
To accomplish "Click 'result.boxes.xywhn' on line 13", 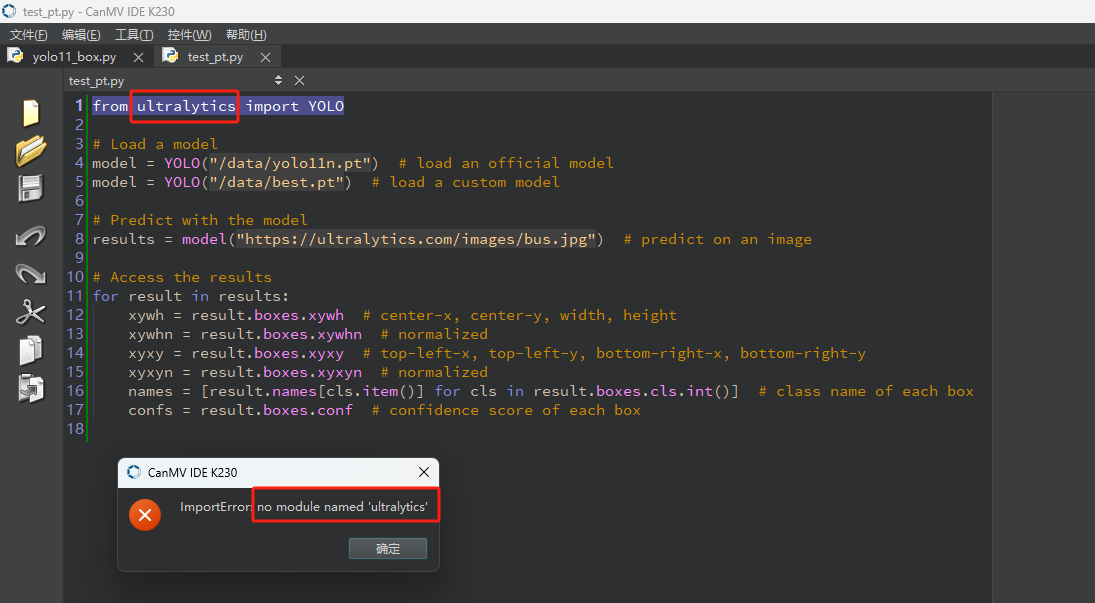I will [281, 334].
